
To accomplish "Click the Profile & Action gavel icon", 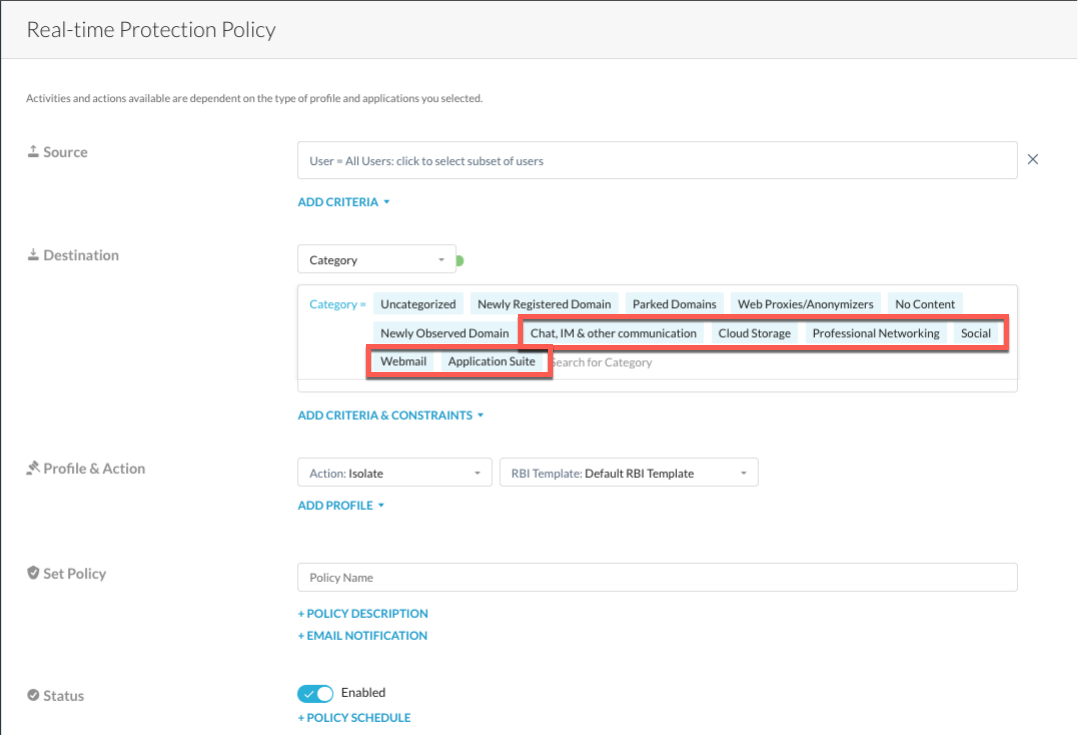I will 33,468.
